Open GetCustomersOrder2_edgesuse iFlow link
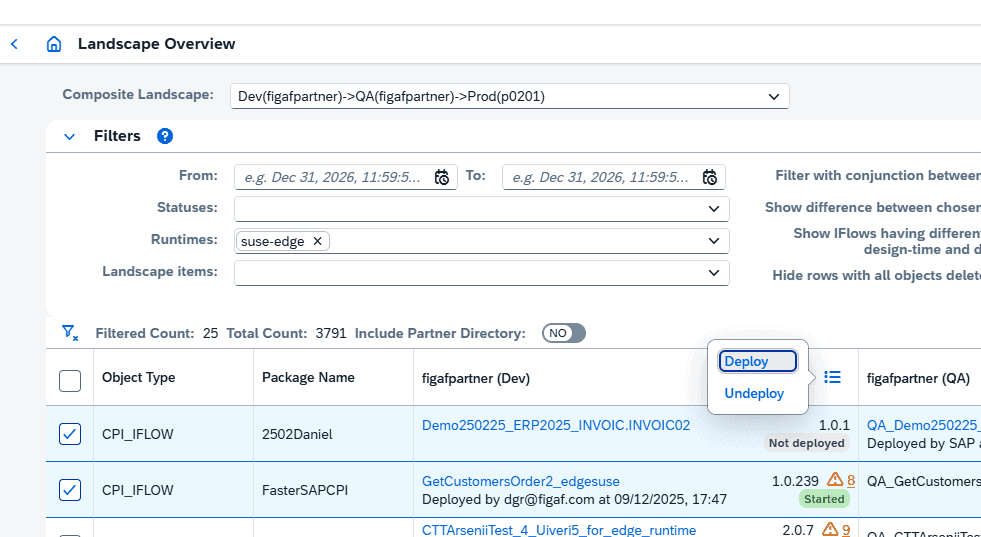Viewport: 981px width, 537px height. click(521, 481)
